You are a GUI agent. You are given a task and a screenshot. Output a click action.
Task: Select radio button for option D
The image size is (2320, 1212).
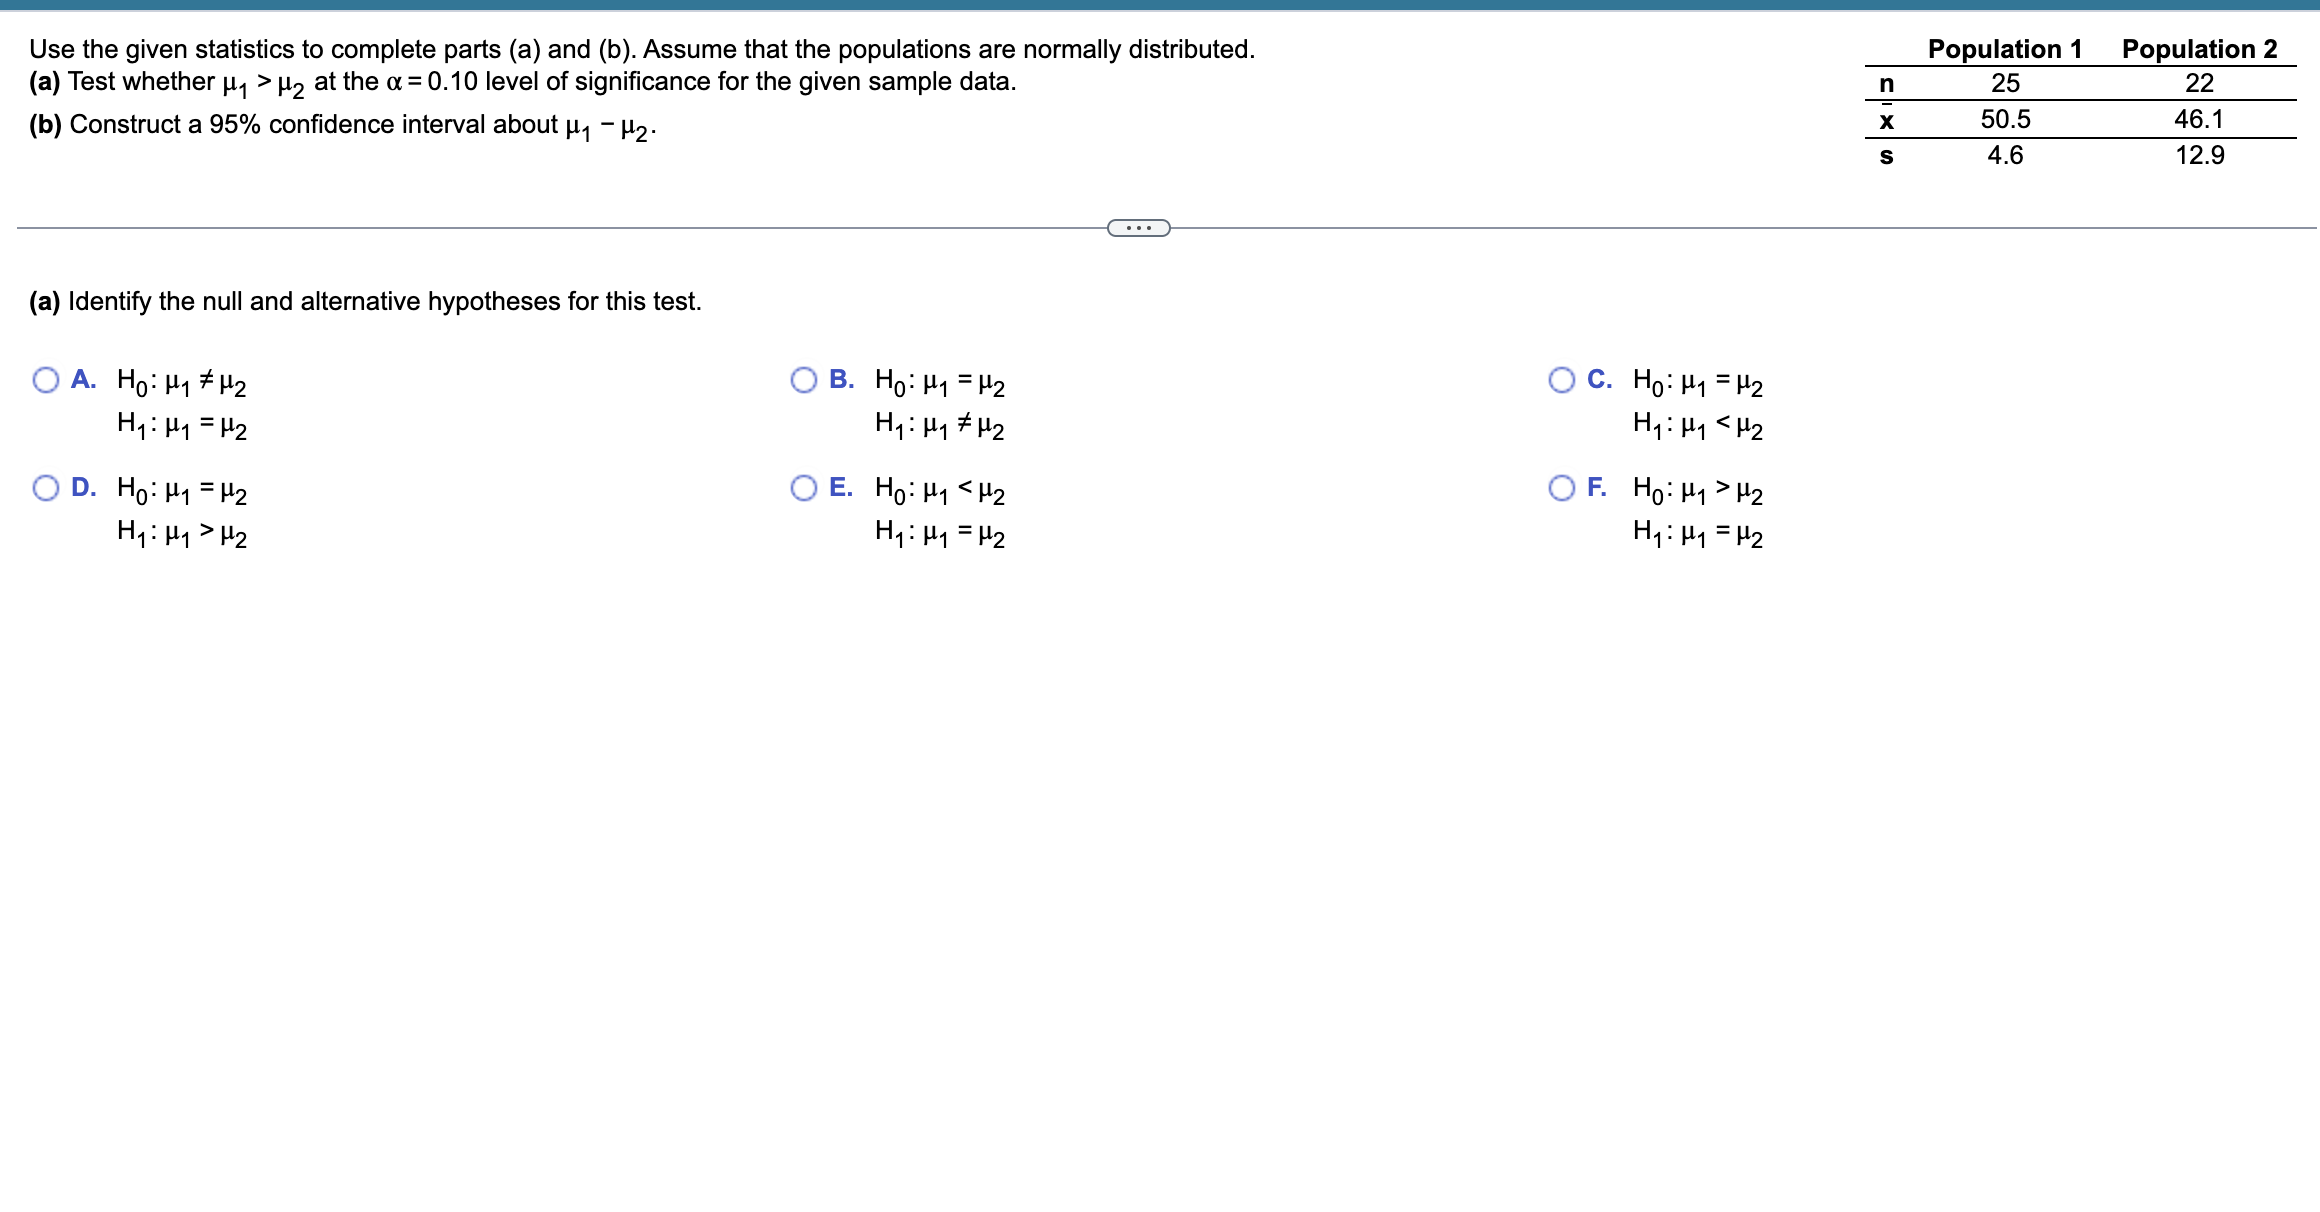point(46,487)
